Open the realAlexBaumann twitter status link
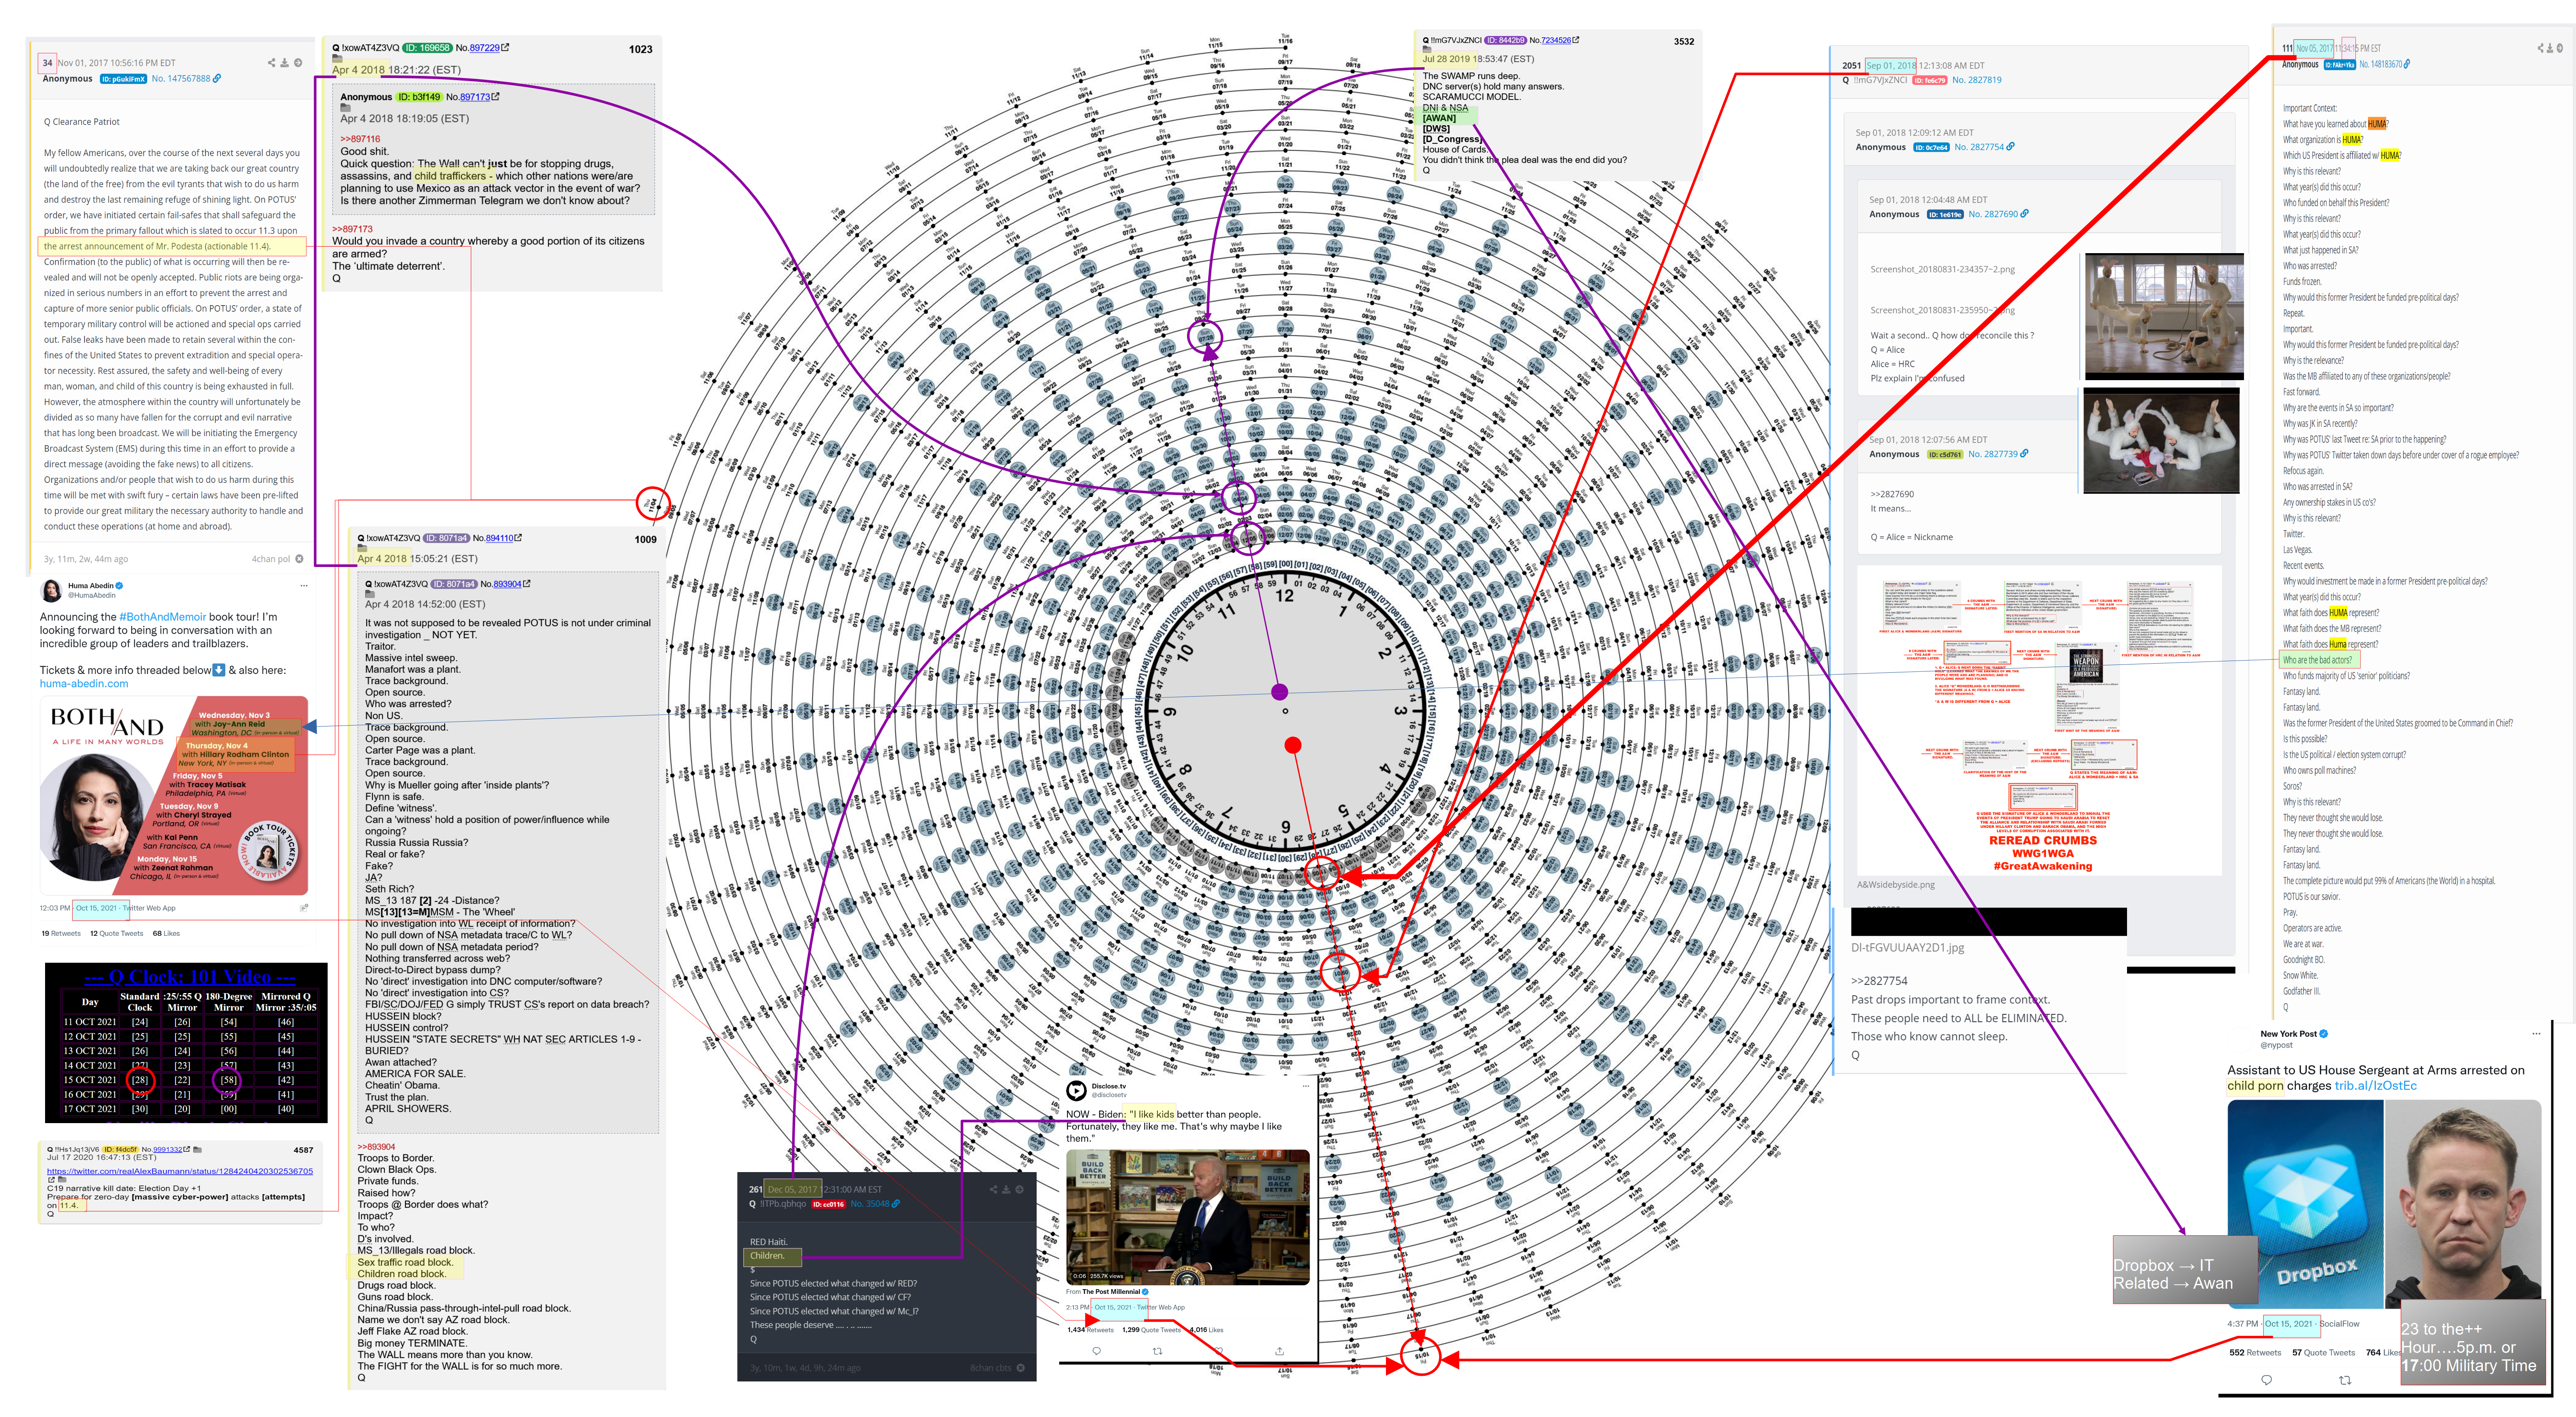Screen dimensions: 2576x1417 tap(180, 1171)
